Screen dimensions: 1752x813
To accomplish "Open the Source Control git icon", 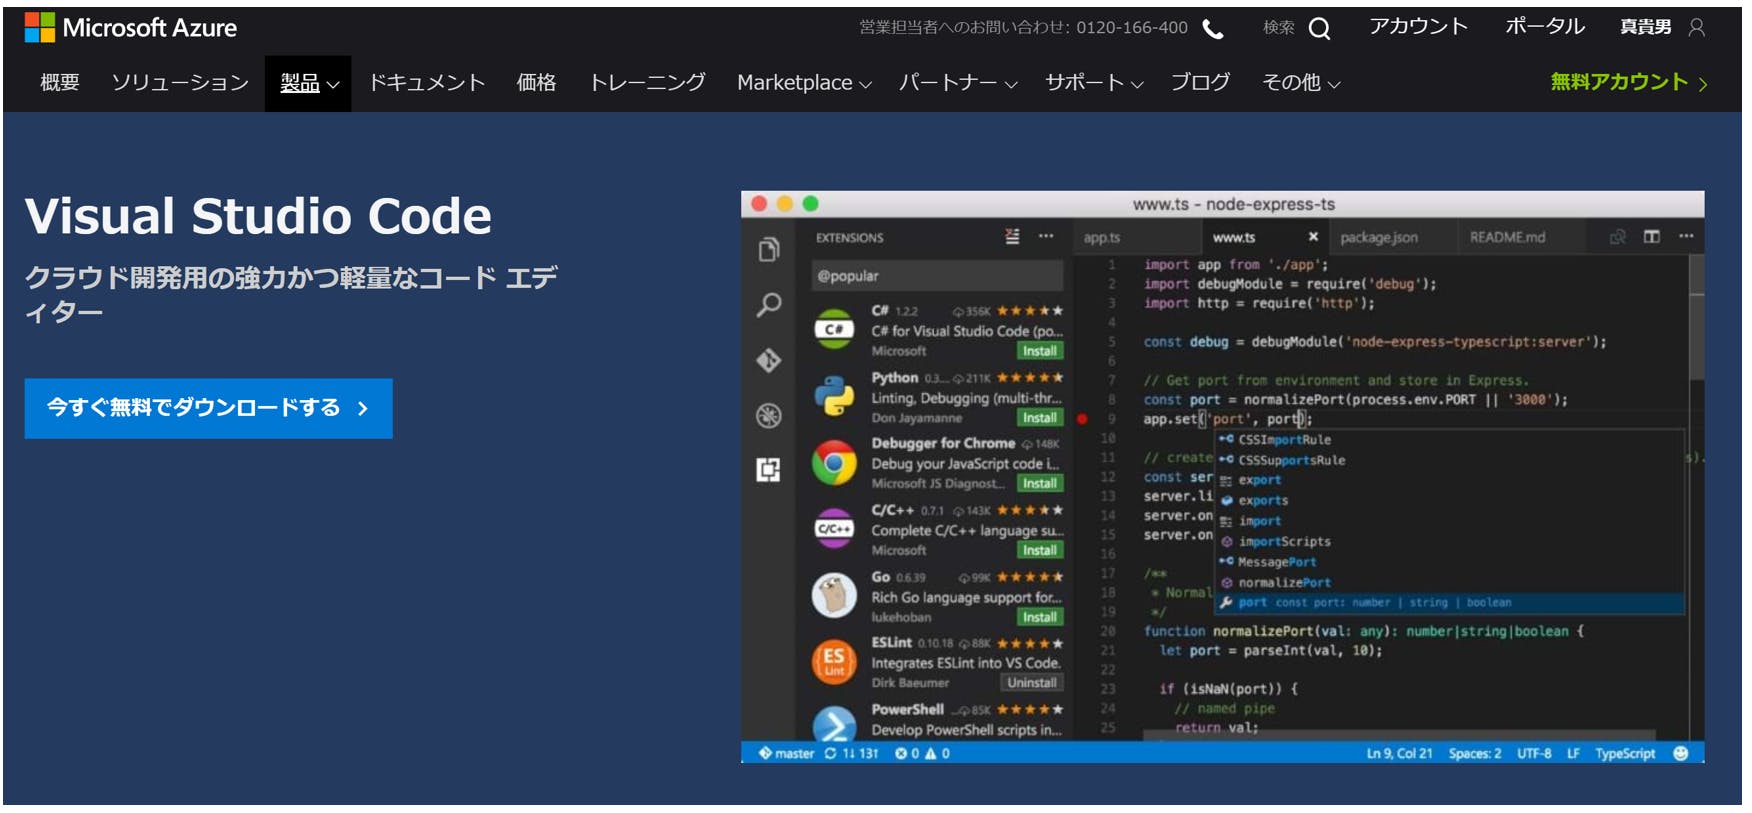I will point(768,360).
